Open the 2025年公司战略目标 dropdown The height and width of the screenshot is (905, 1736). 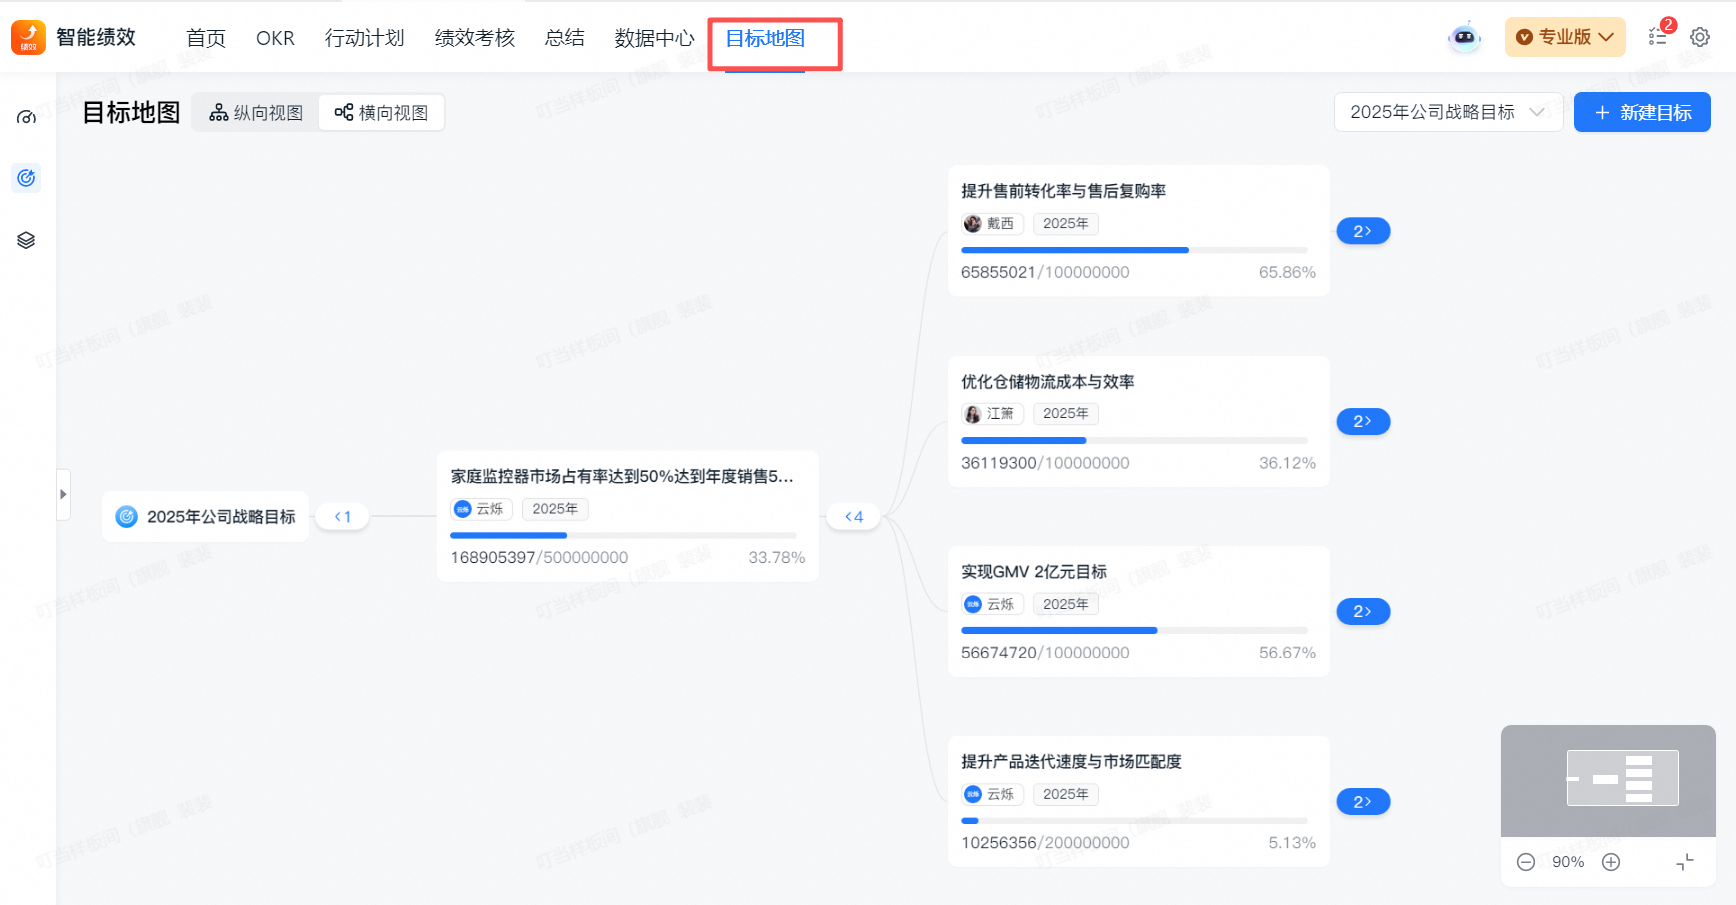pyautogui.click(x=1448, y=112)
